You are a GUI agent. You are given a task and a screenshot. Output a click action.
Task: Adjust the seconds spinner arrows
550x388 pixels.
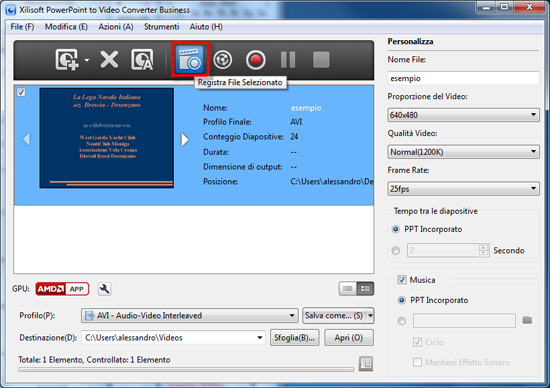pos(483,250)
